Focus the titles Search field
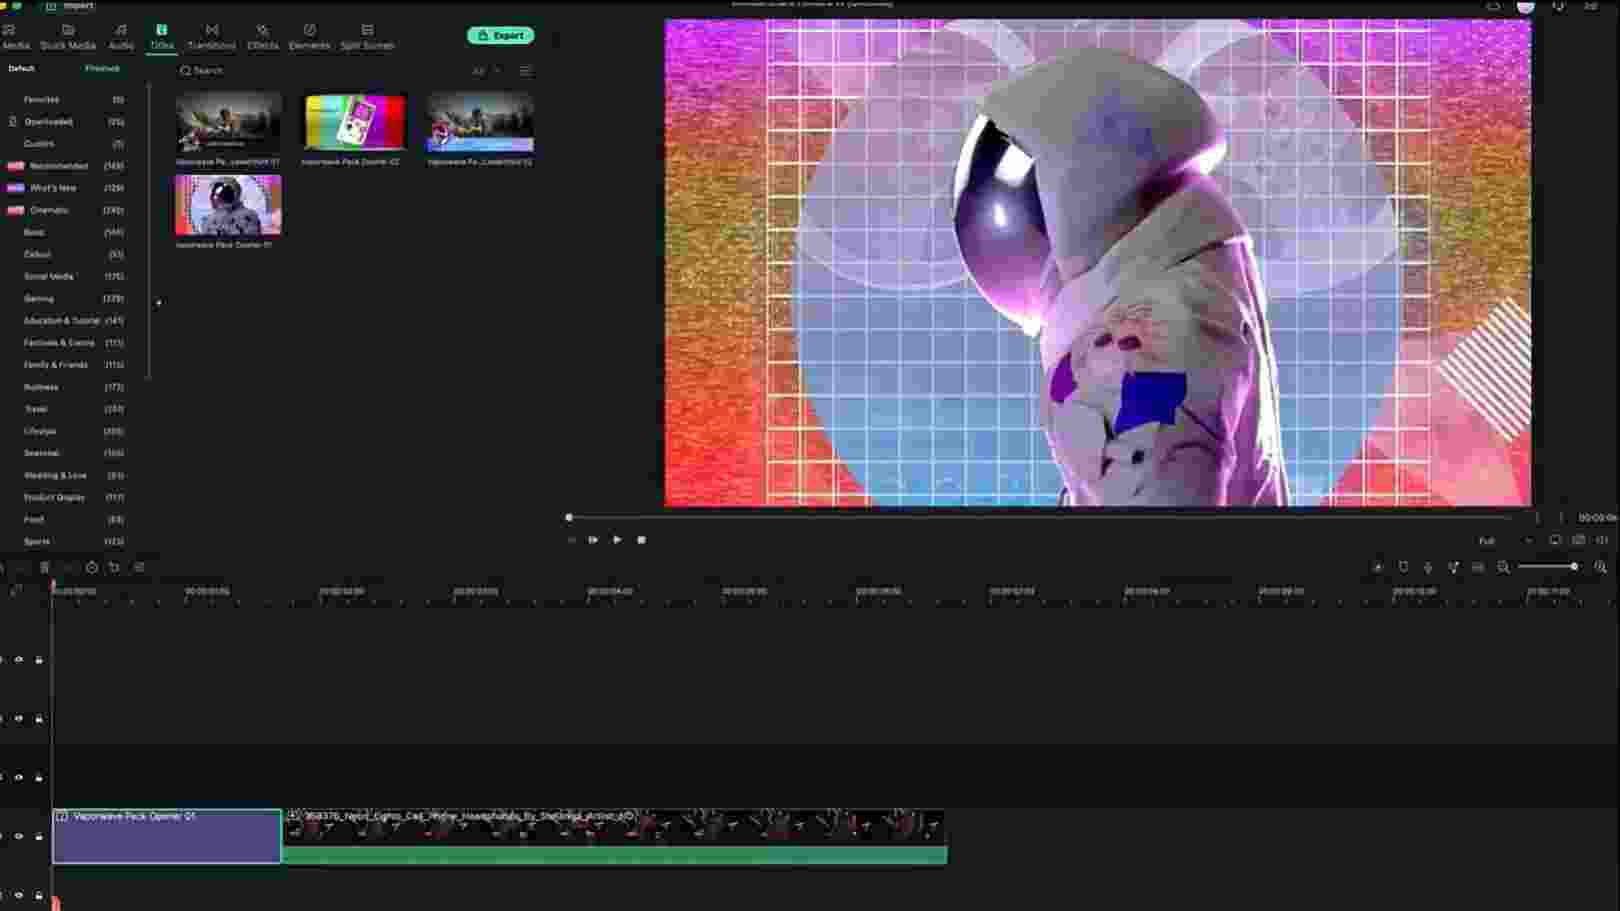 (320, 71)
